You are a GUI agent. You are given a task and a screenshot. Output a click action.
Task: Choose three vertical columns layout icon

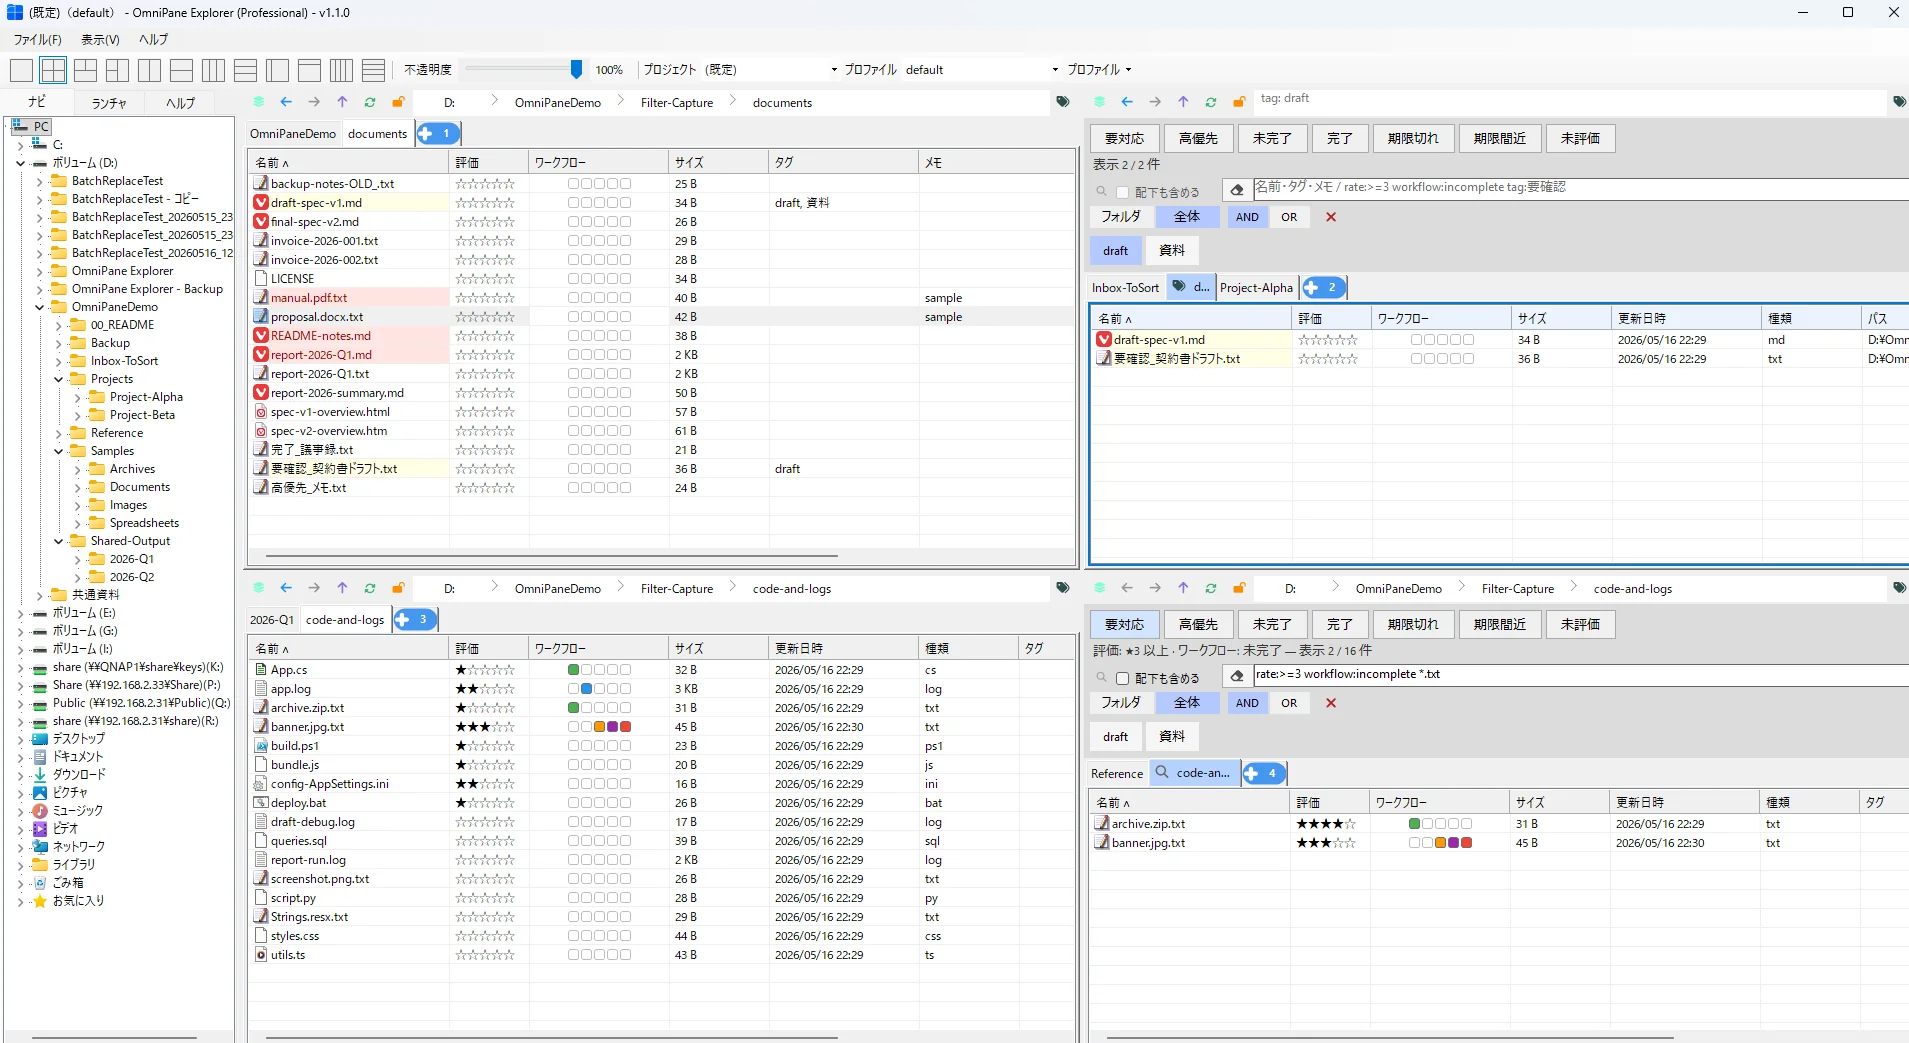coord(213,70)
